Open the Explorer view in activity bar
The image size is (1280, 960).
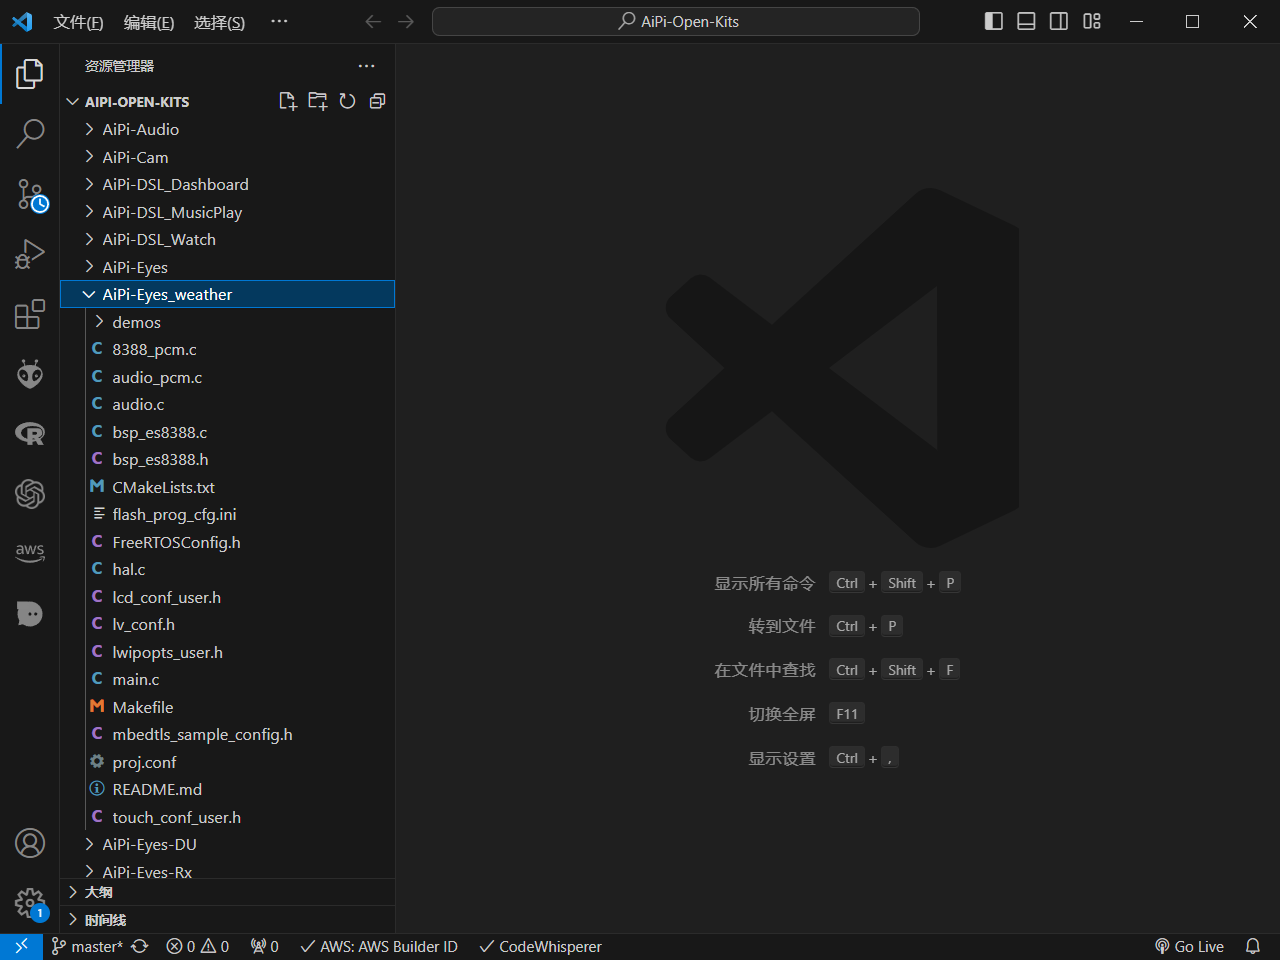pyautogui.click(x=30, y=73)
